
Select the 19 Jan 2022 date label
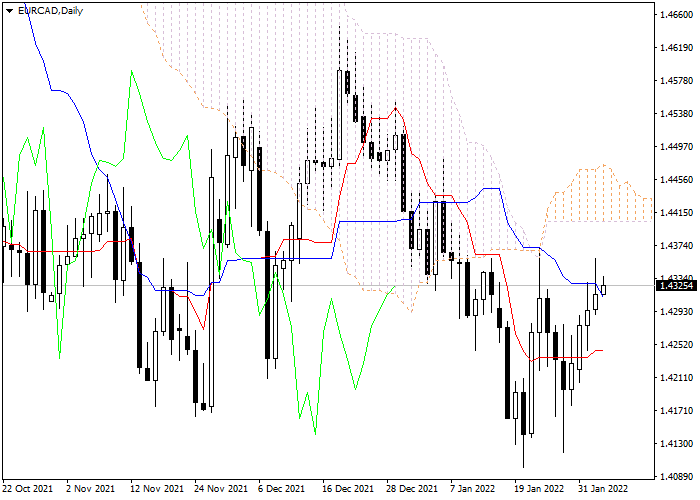[x=540, y=488]
